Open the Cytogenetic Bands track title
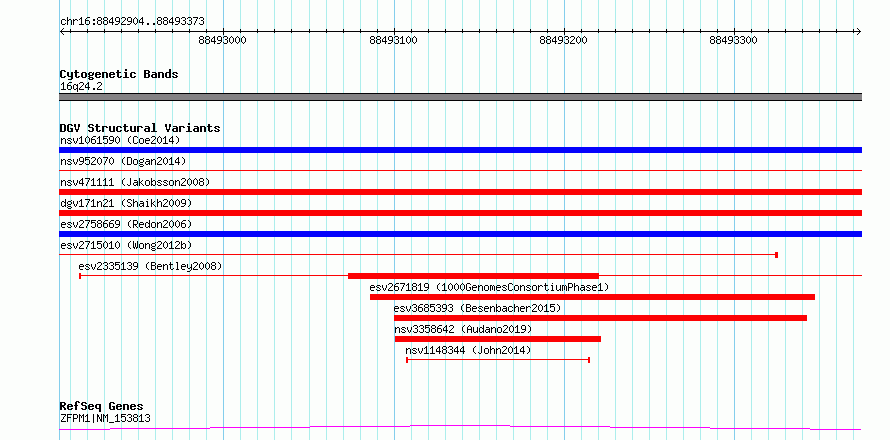890x440 pixels. [119, 74]
